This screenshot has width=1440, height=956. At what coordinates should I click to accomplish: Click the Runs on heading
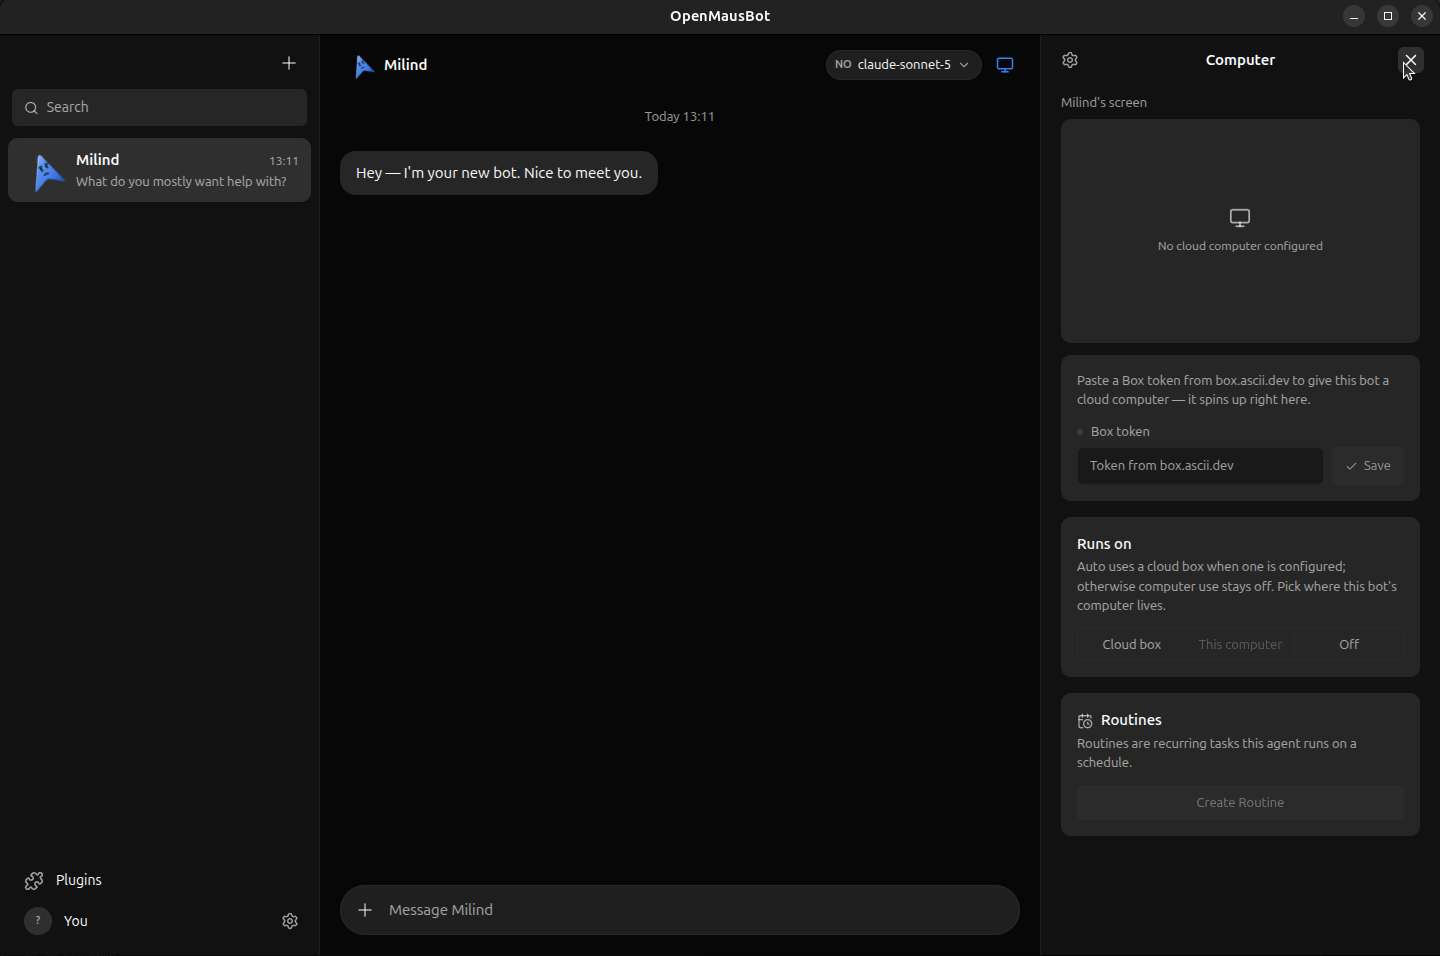point(1104,544)
